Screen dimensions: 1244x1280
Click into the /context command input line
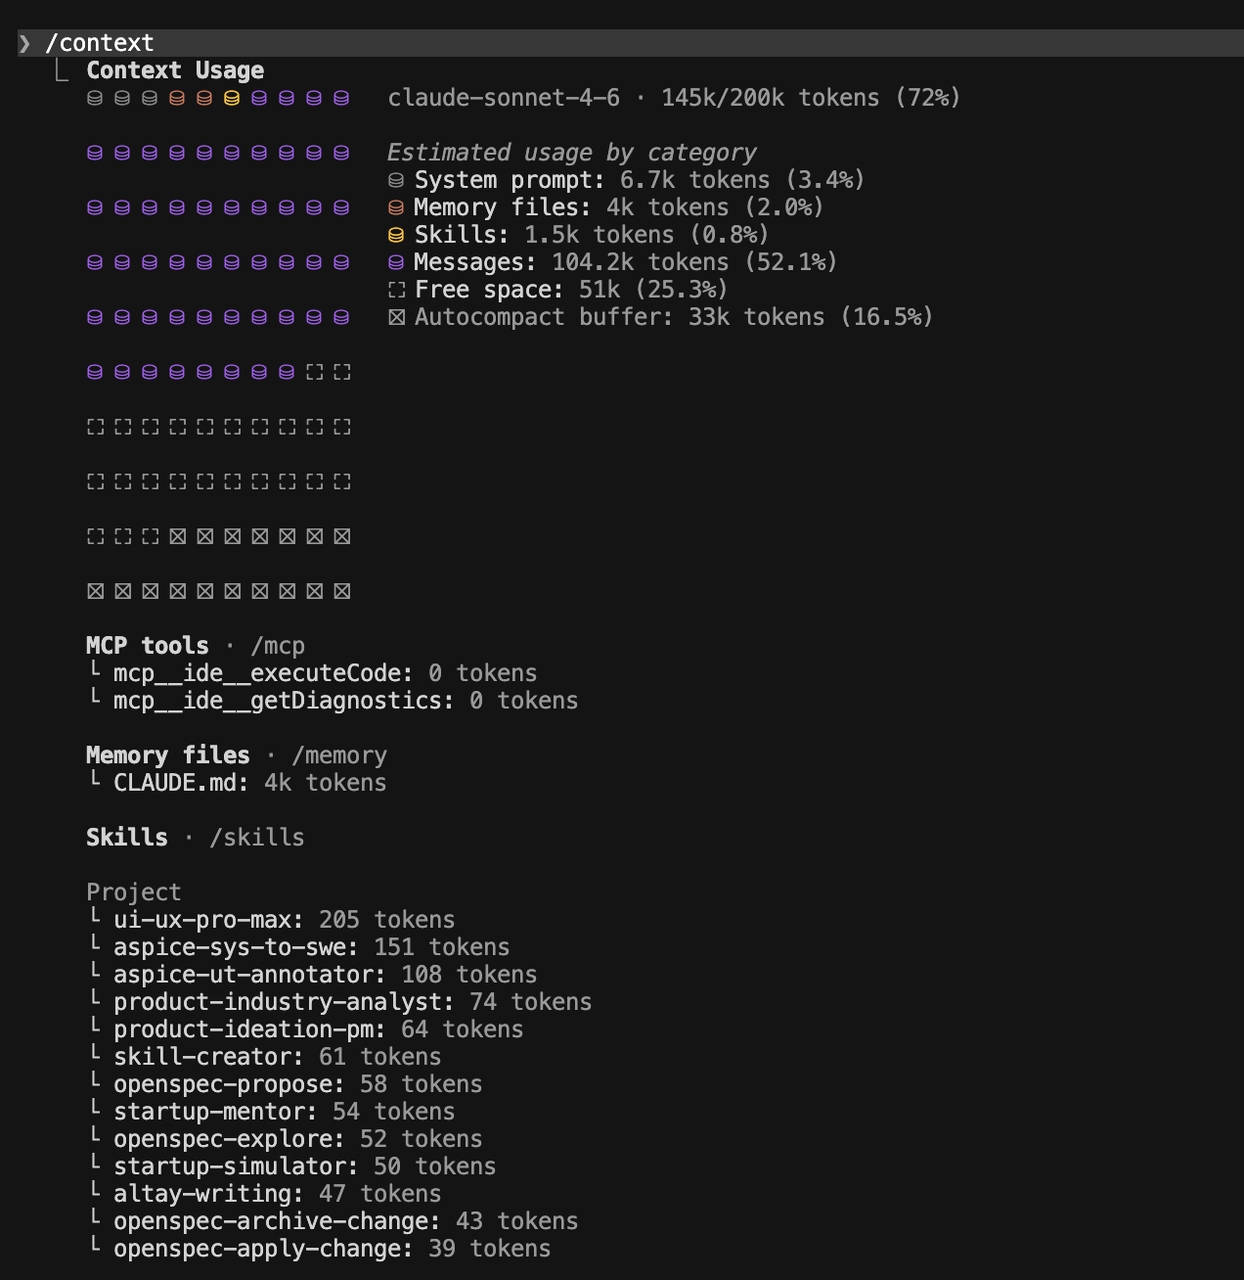point(100,43)
